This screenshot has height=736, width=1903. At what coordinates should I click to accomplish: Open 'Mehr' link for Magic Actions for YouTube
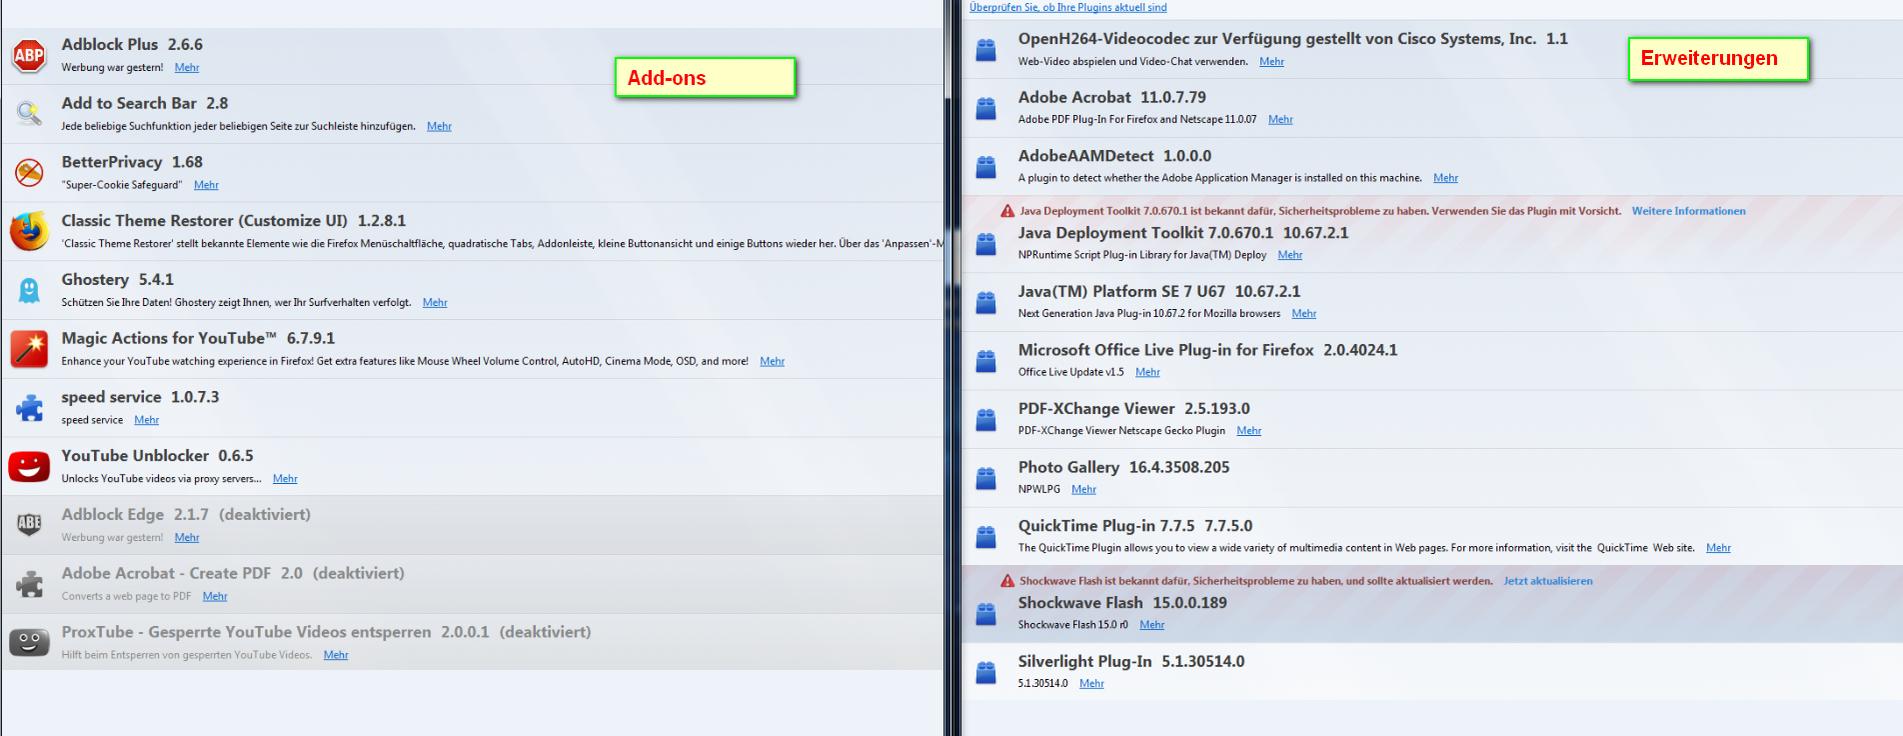pyautogui.click(x=772, y=361)
